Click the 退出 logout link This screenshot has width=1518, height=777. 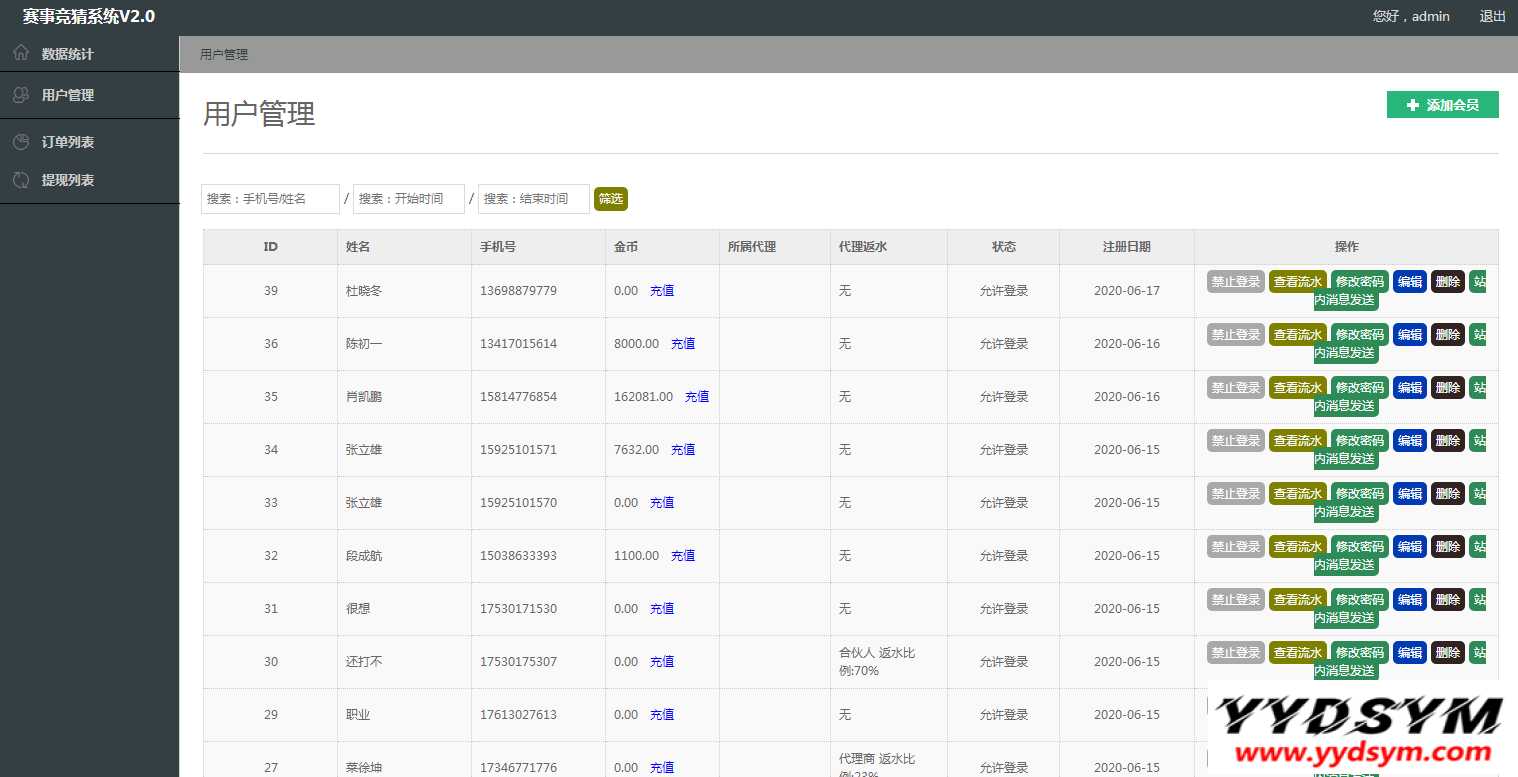pos(1492,16)
